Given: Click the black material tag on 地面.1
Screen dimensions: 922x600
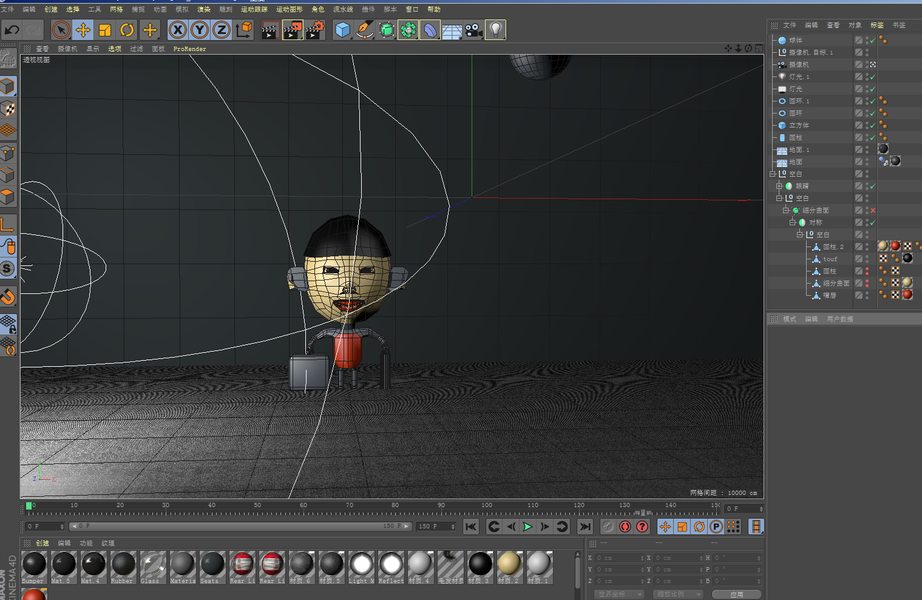Looking at the screenshot, I should pyautogui.click(x=883, y=149).
